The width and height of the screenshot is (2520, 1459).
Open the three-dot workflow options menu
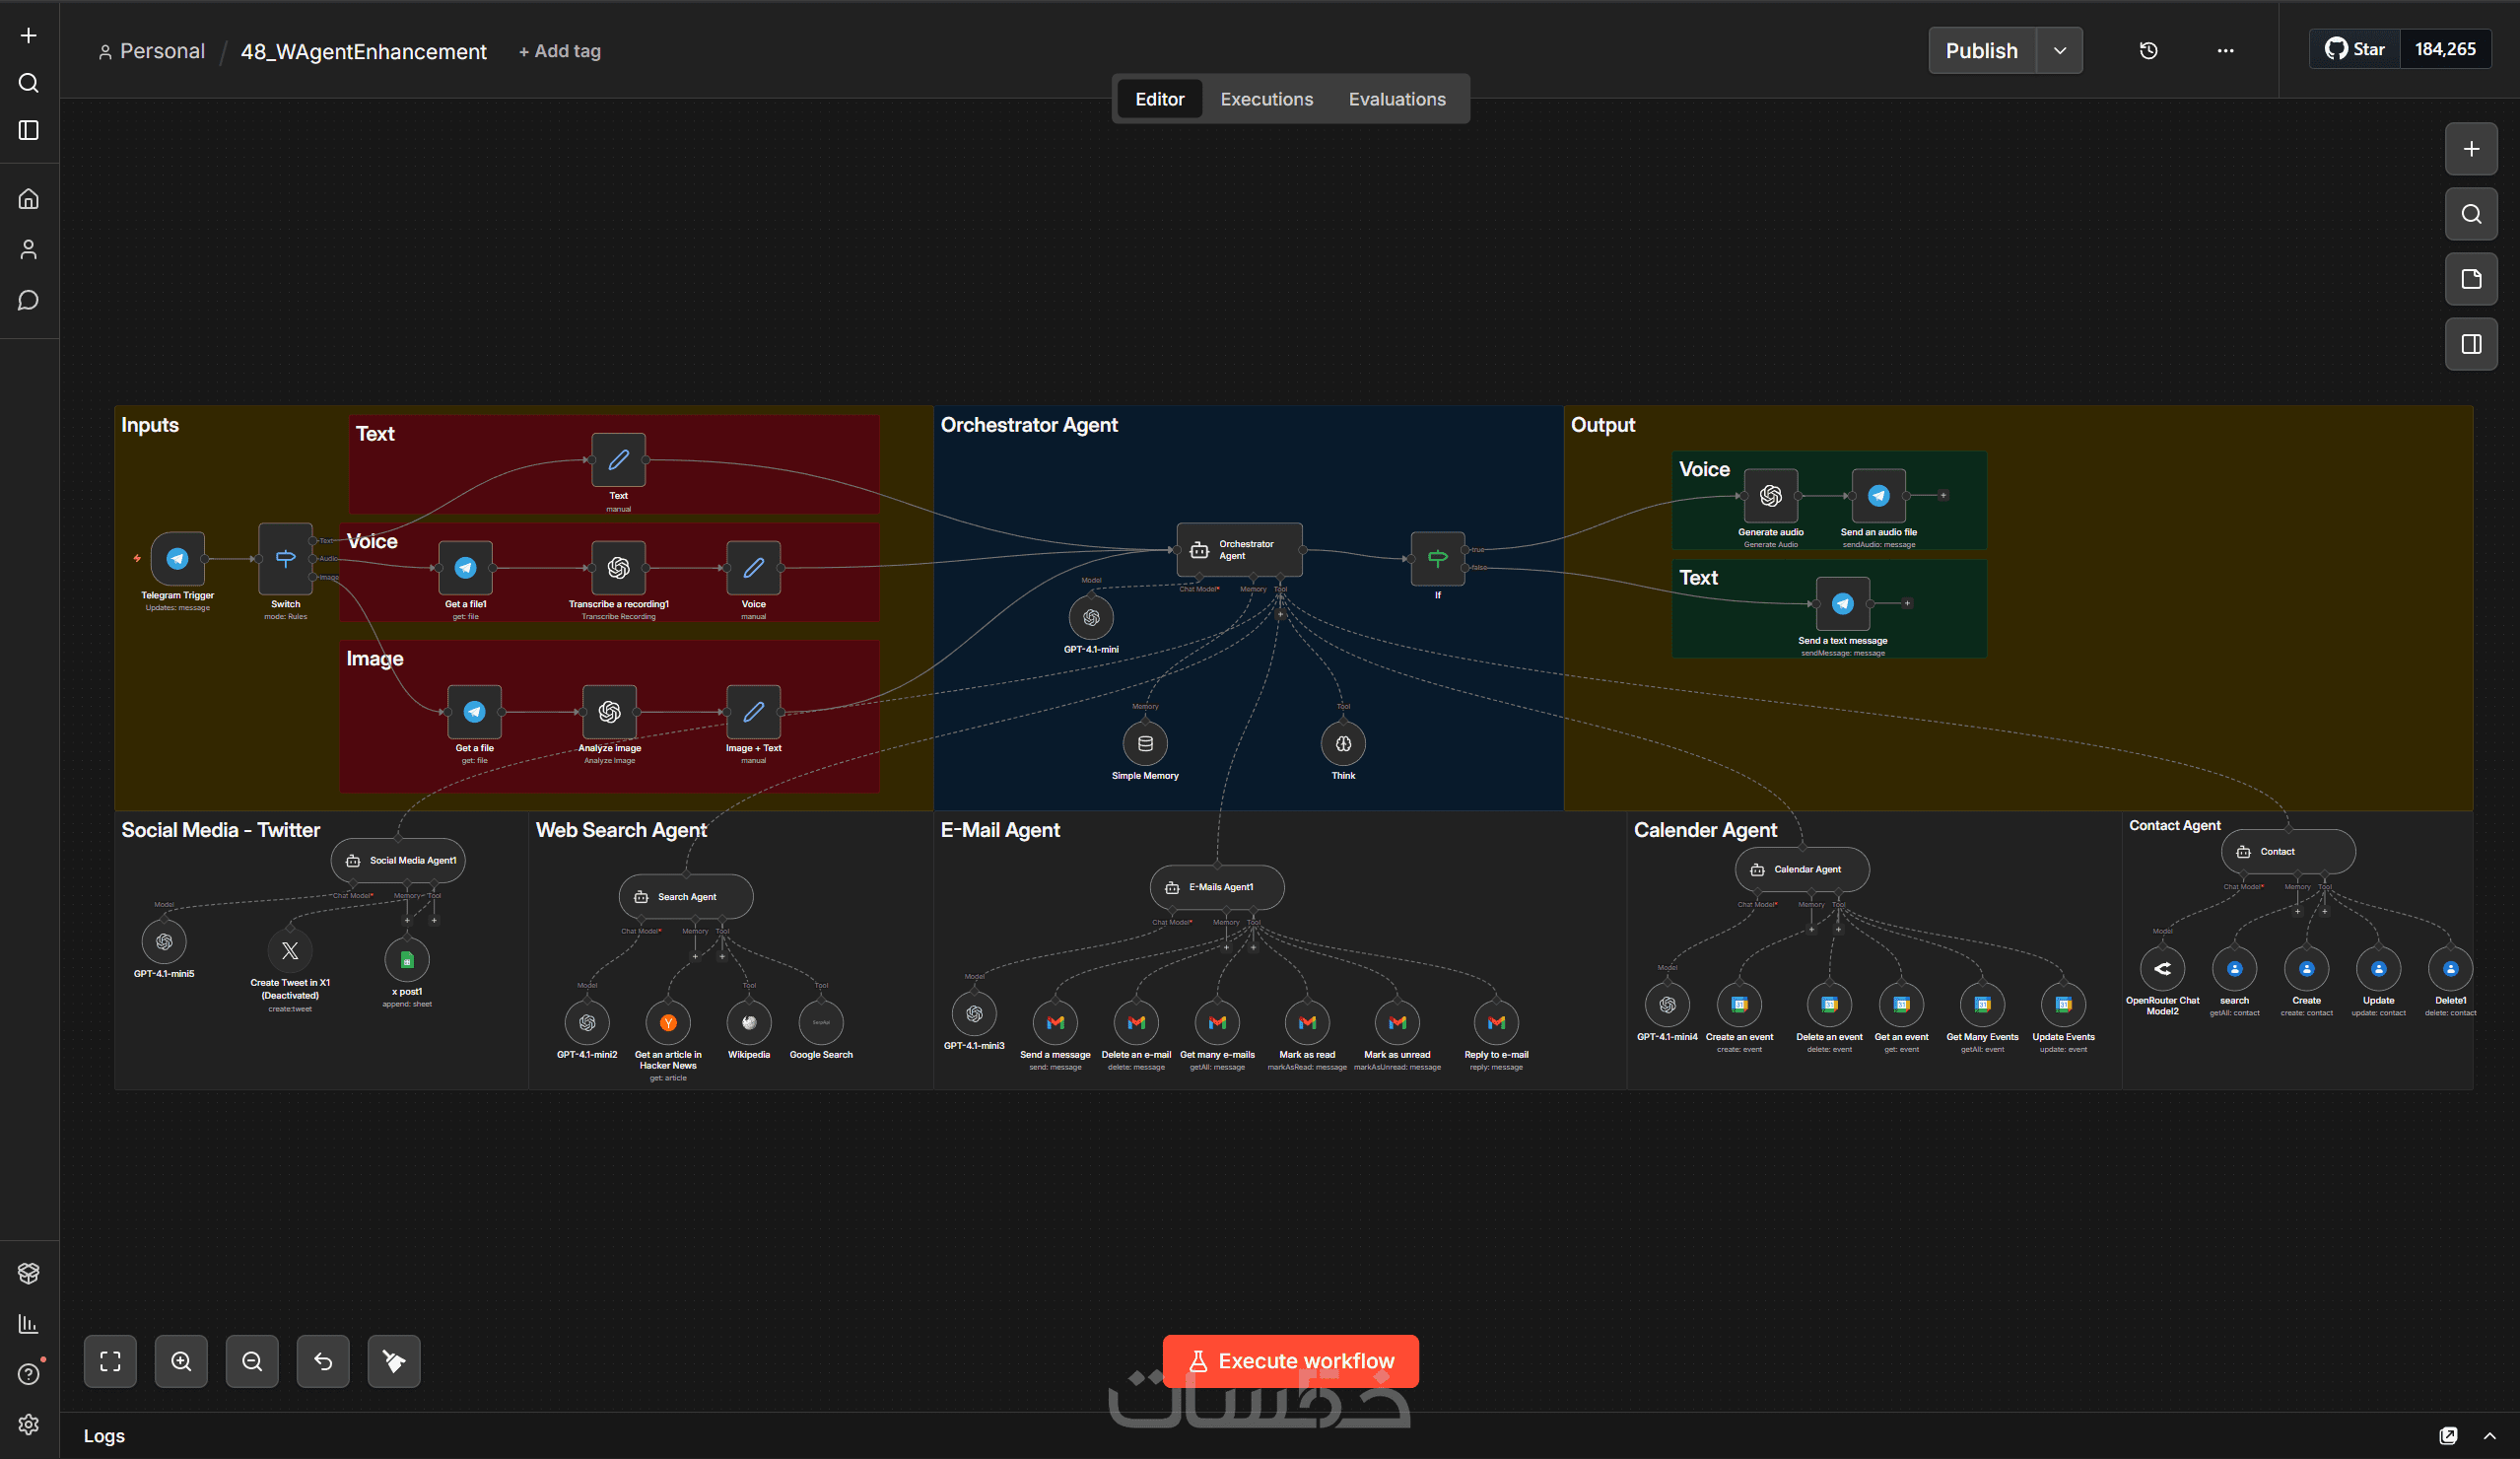pos(2225,51)
